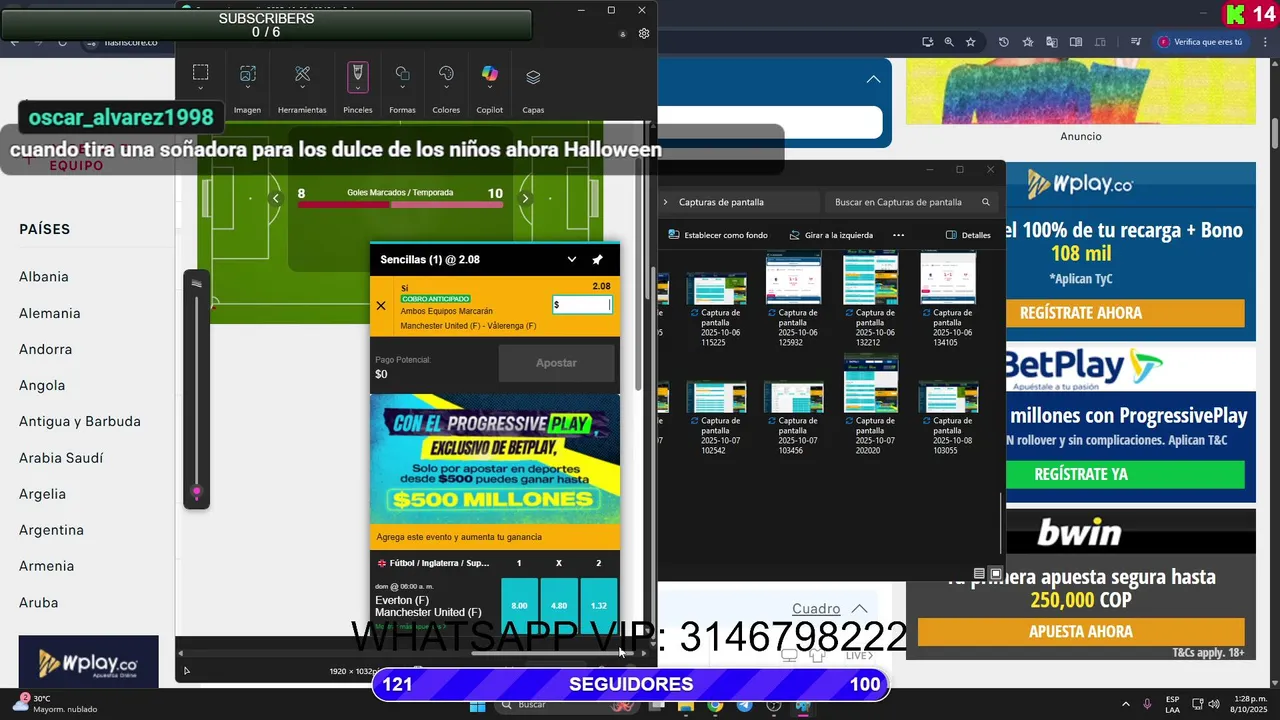
Task: Toggle the Detalles pane in Explorer
Action: coord(969,235)
